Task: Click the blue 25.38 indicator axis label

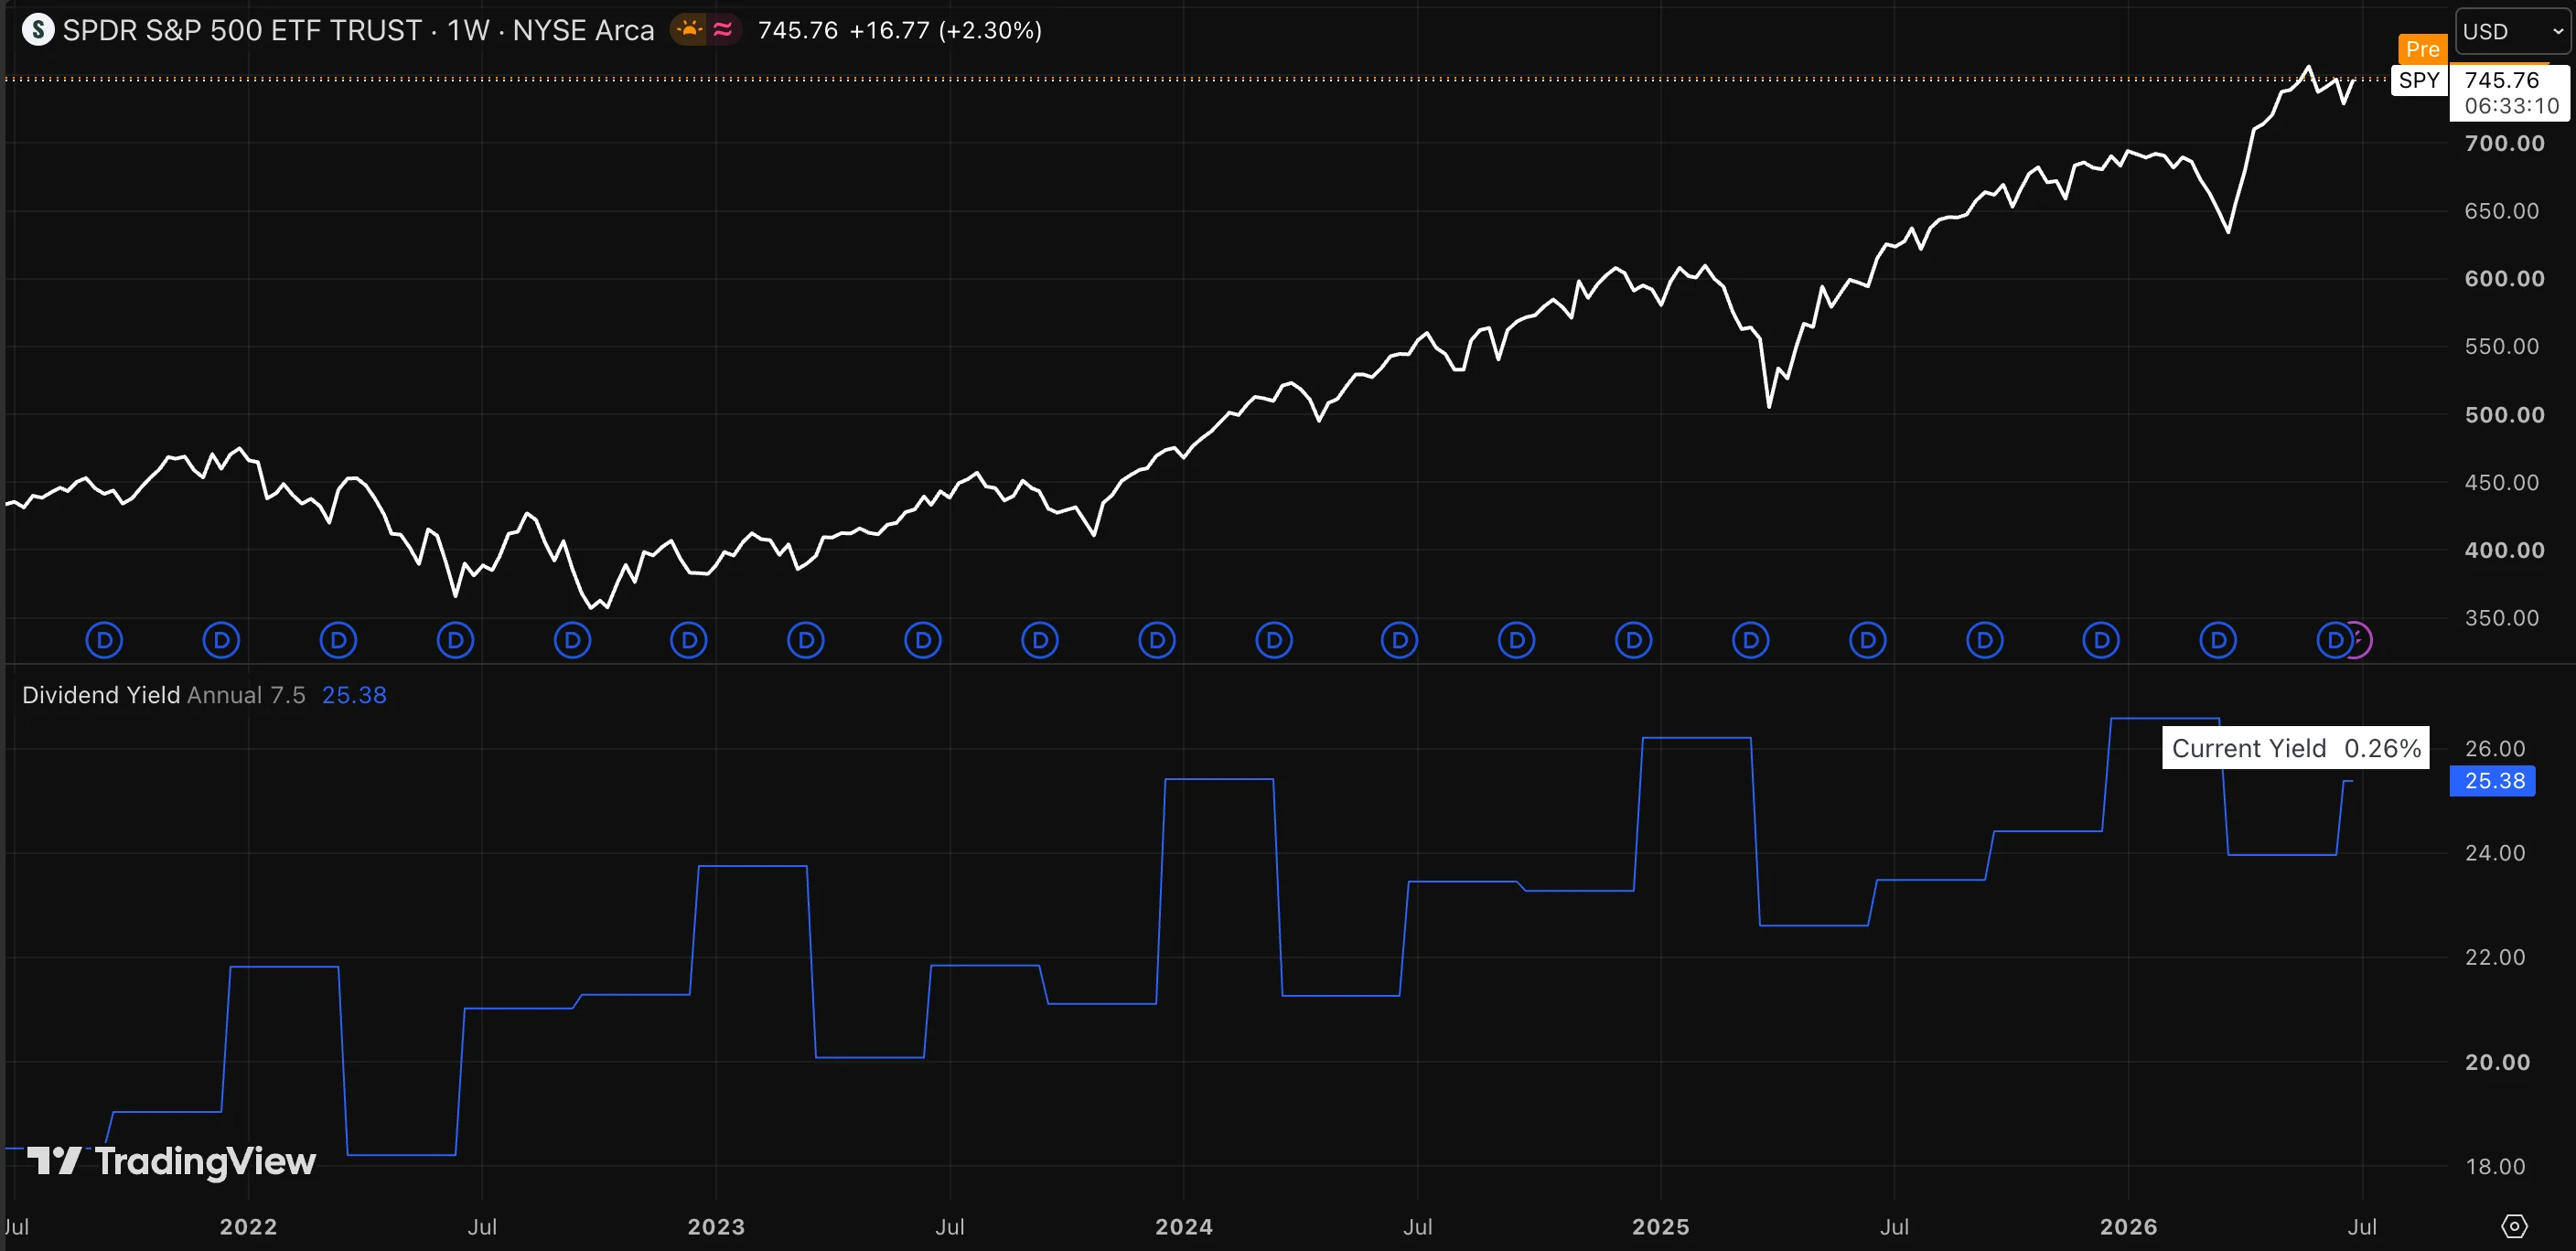Action: [2493, 780]
